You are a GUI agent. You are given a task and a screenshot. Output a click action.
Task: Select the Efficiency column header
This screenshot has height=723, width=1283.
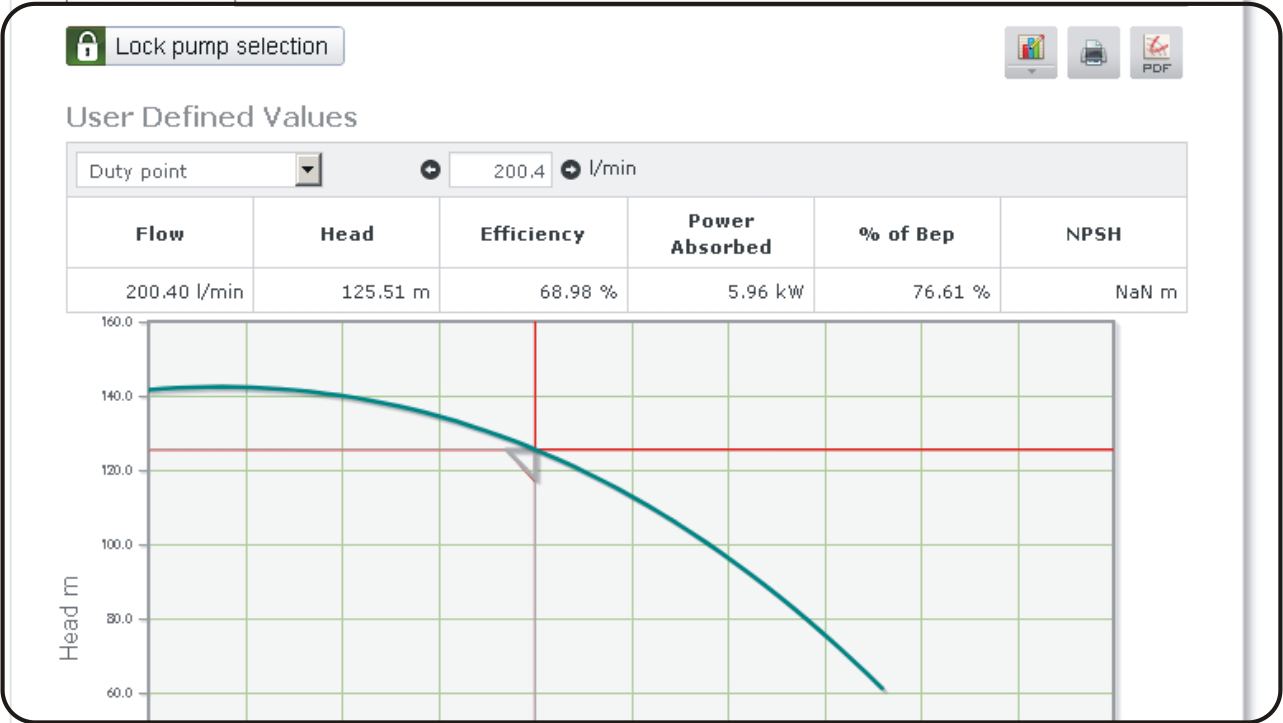[x=533, y=234]
